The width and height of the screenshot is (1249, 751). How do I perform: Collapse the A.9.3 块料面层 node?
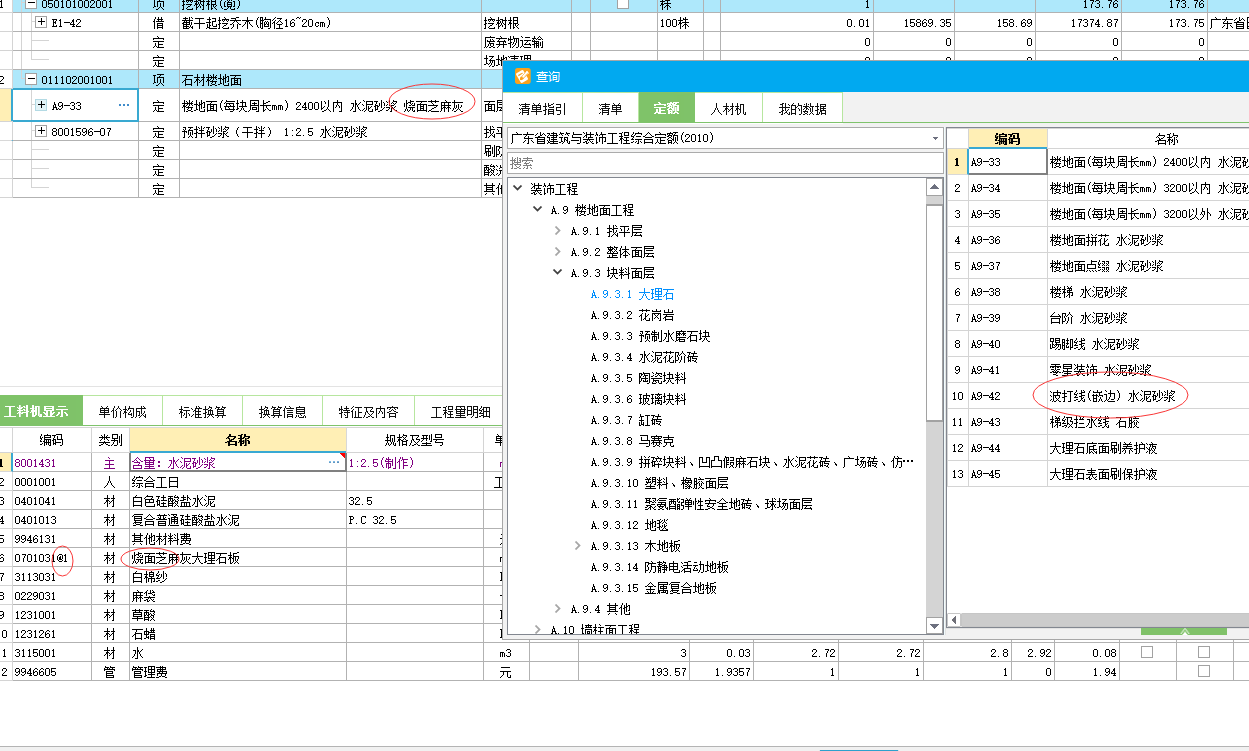[558, 273]
